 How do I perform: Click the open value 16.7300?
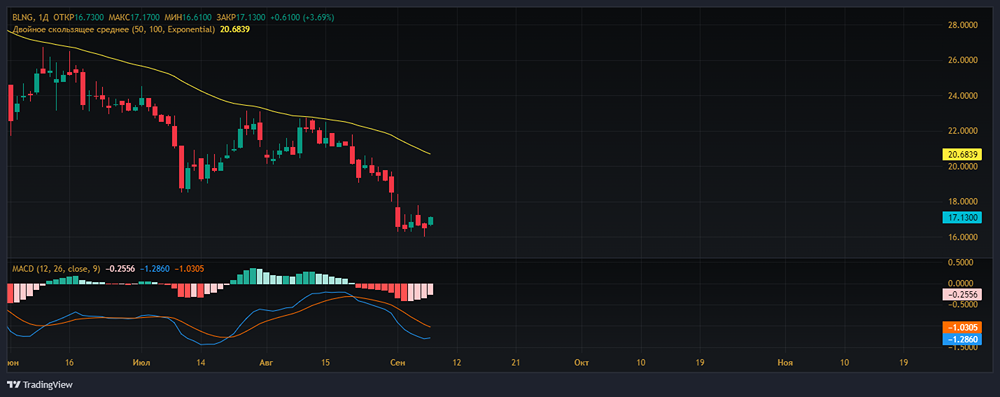pos(89,17)
